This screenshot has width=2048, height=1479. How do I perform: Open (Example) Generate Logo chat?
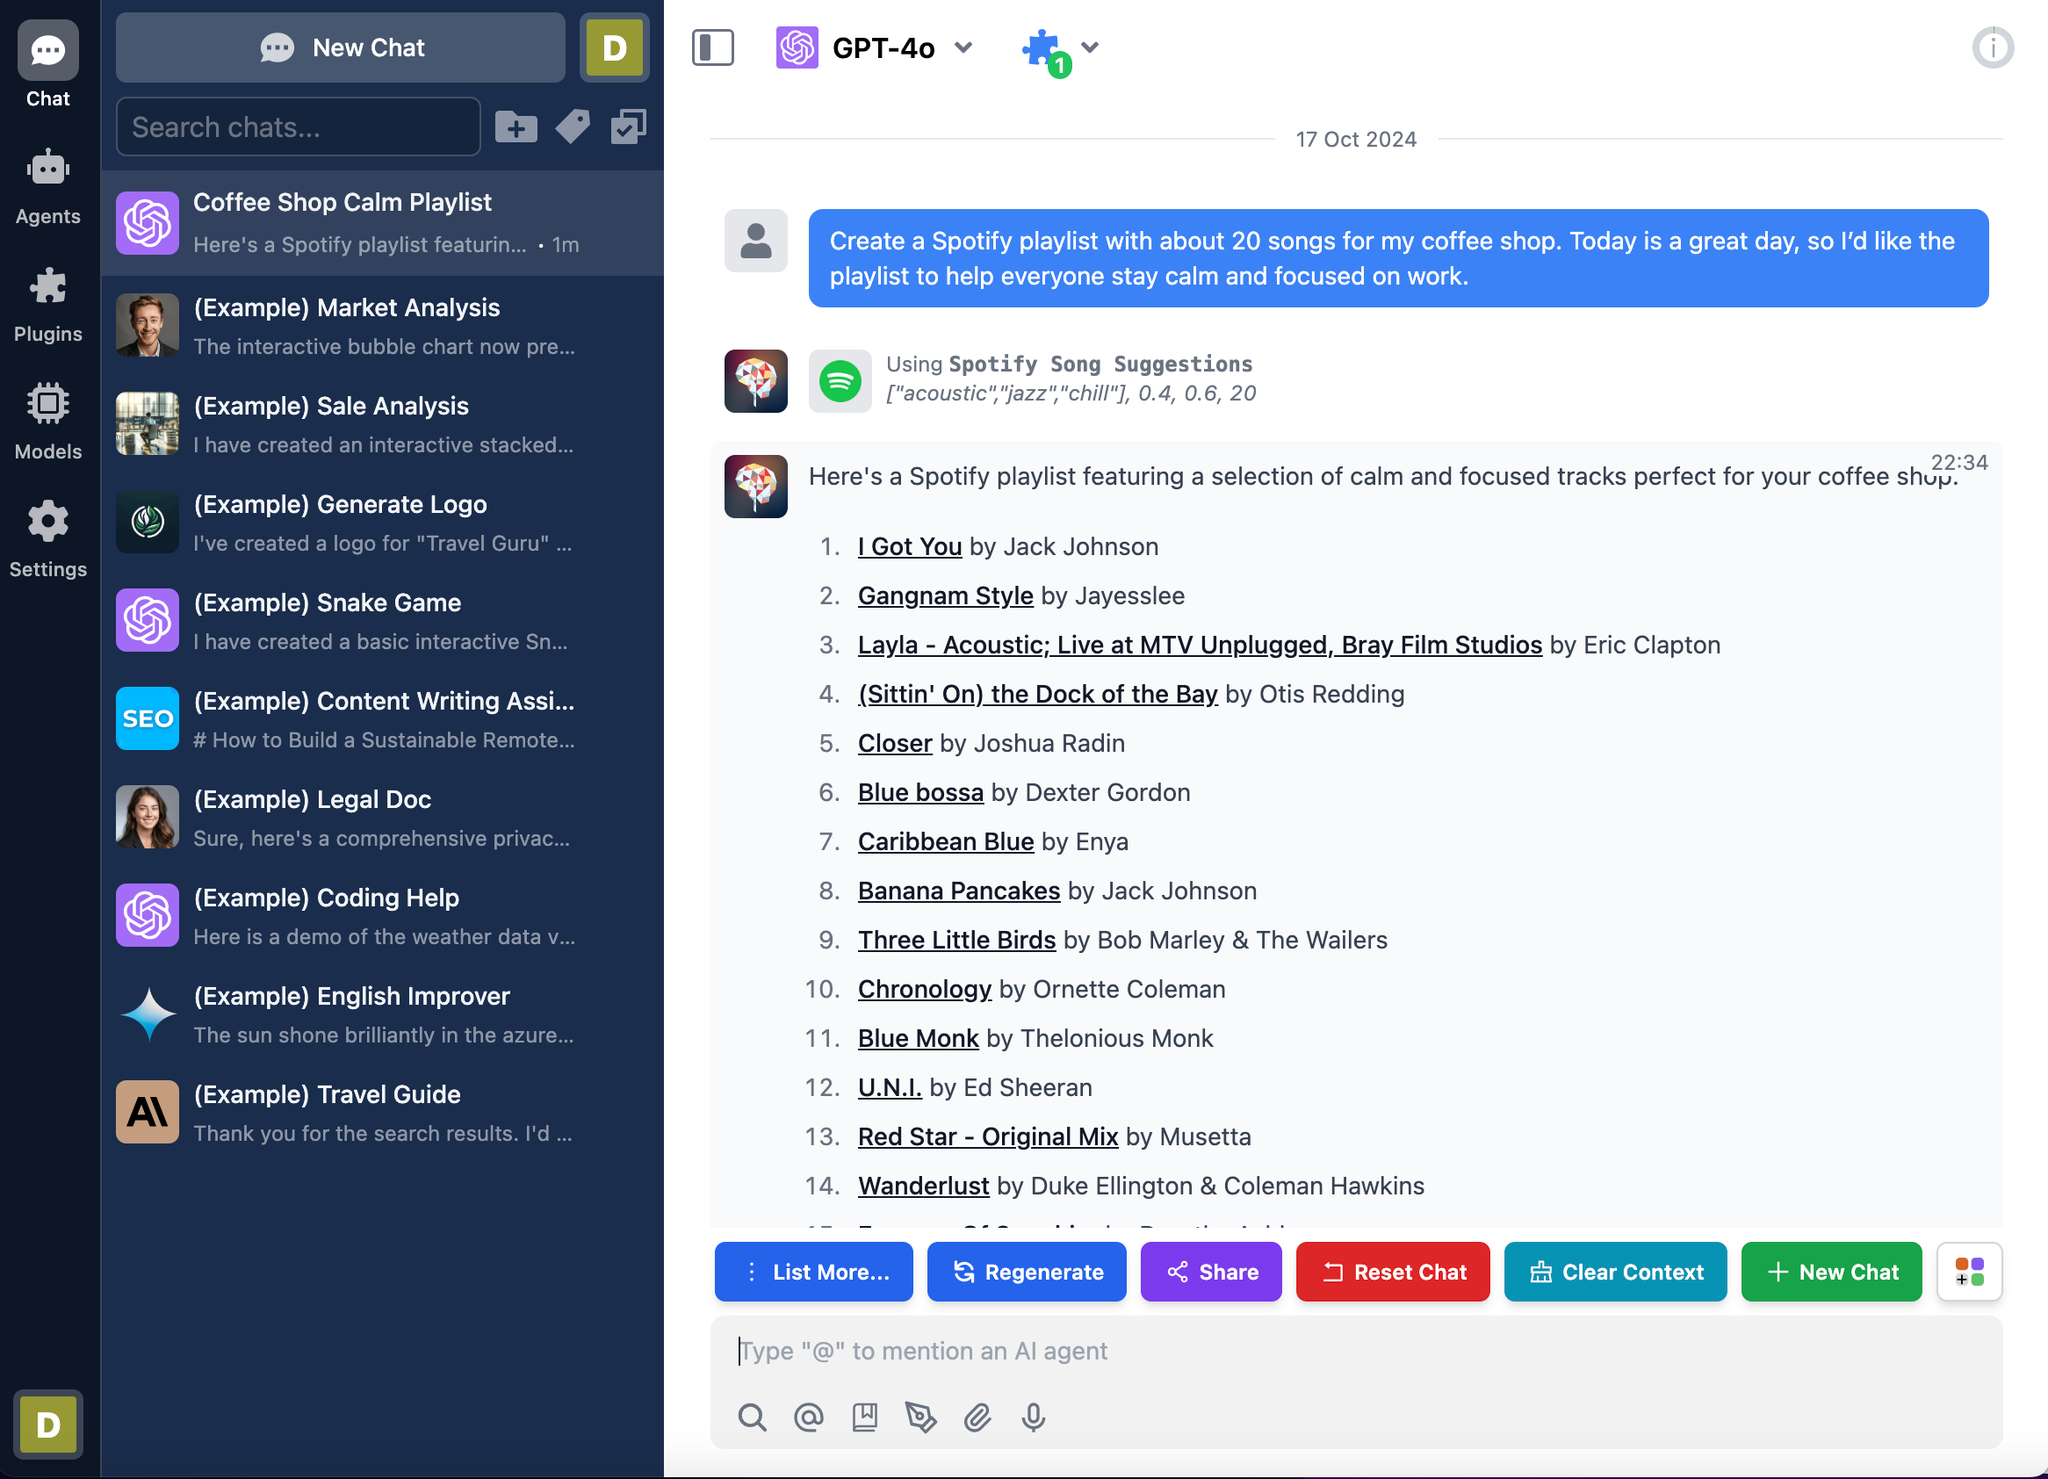(382, 523)
